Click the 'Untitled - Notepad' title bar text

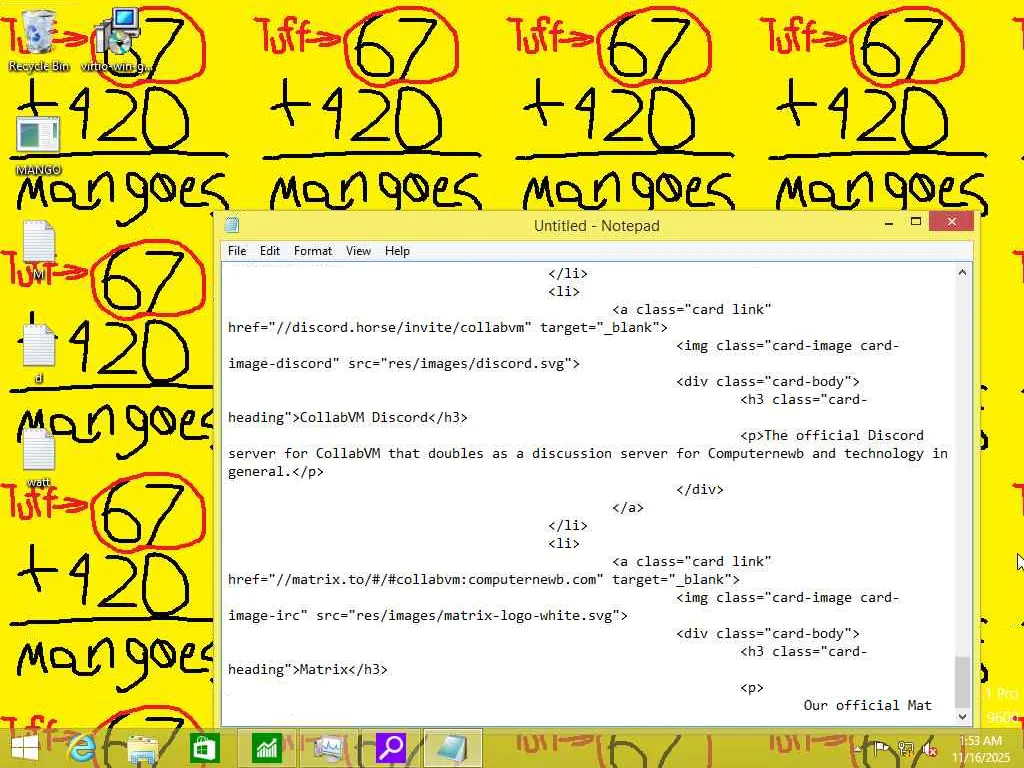click(x=597, y=226)
